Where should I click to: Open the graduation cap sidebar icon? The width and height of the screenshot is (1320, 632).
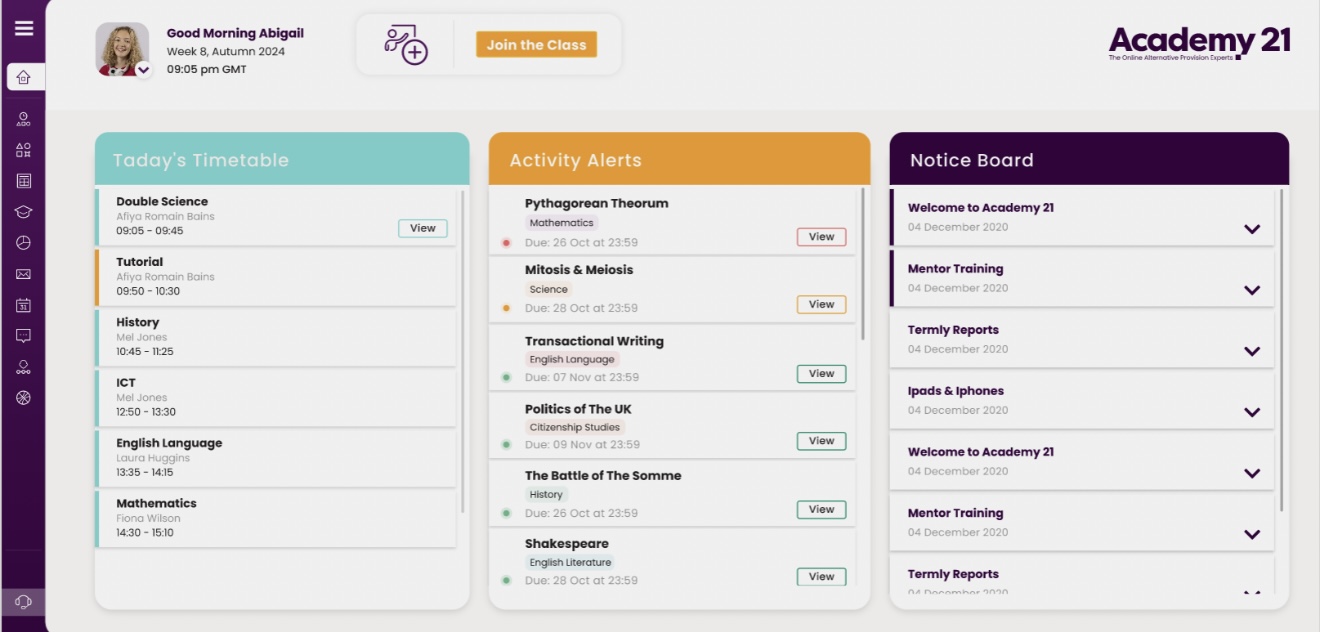click(24, 212)
